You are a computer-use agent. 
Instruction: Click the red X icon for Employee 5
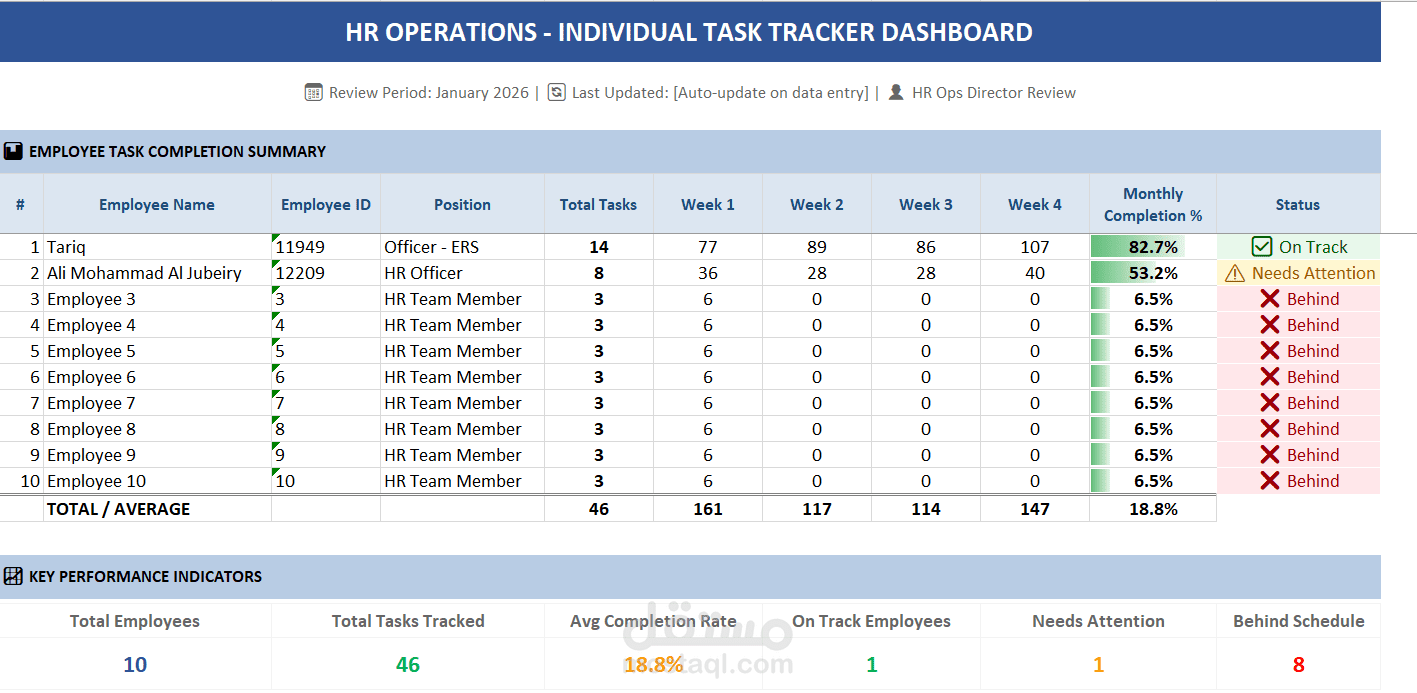coord(1270,350)
